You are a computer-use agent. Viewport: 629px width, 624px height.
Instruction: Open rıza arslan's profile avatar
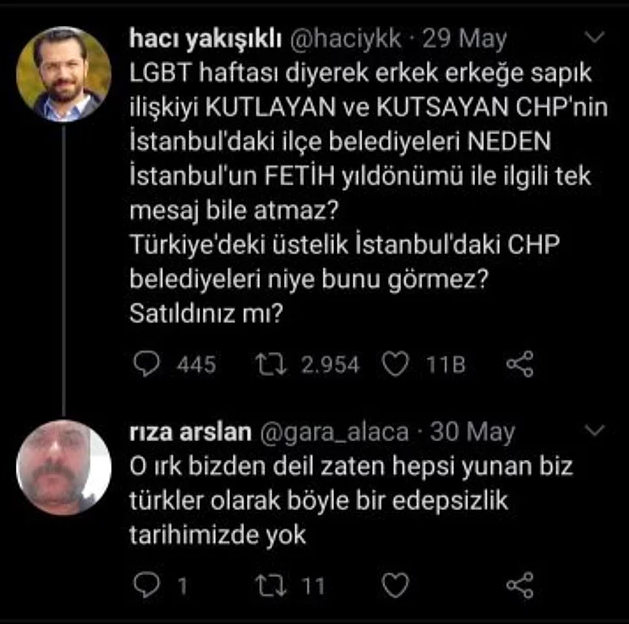(x=65, y=467)
